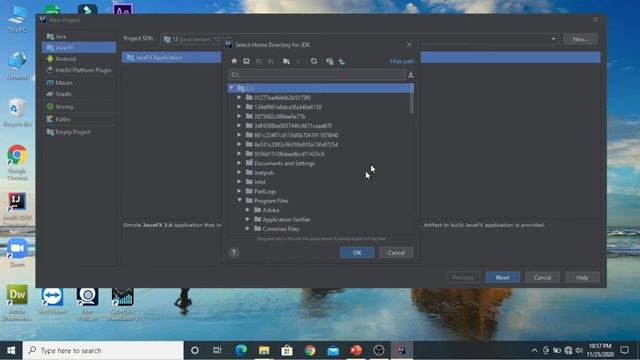Open the Project SDK dropdown arrow
640x360 pixels.
(553, 39)
